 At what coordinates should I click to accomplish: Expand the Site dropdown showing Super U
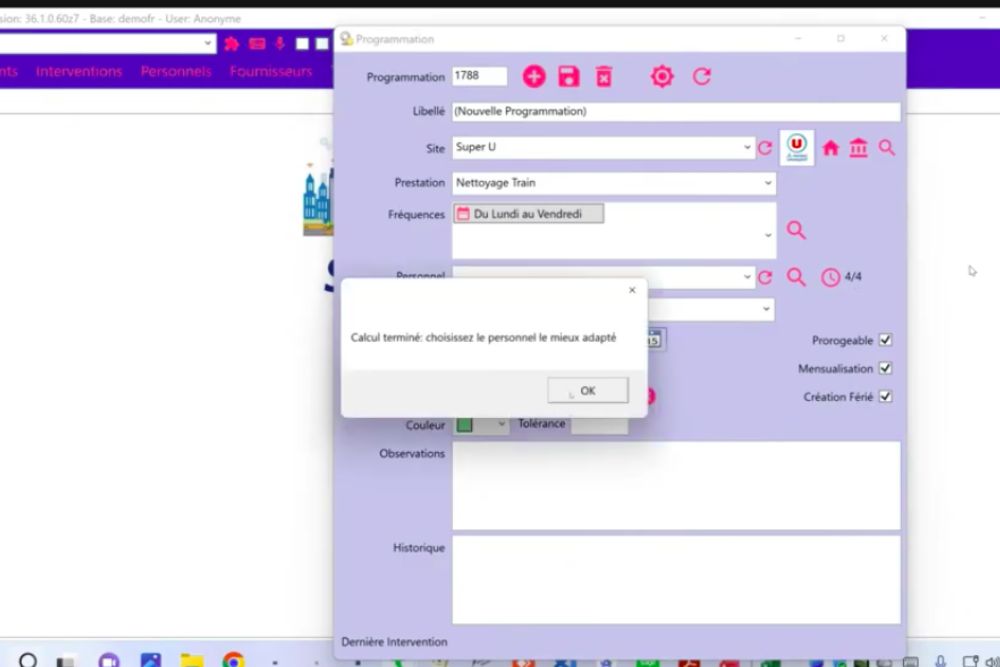[x=747, y=148]
